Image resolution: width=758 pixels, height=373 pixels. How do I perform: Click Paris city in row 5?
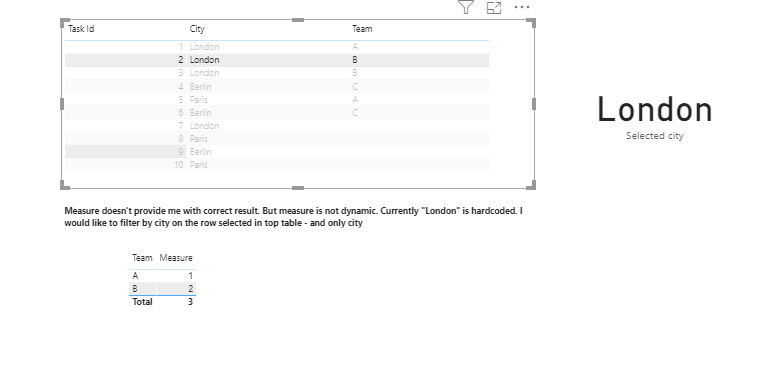coord(199,100)
